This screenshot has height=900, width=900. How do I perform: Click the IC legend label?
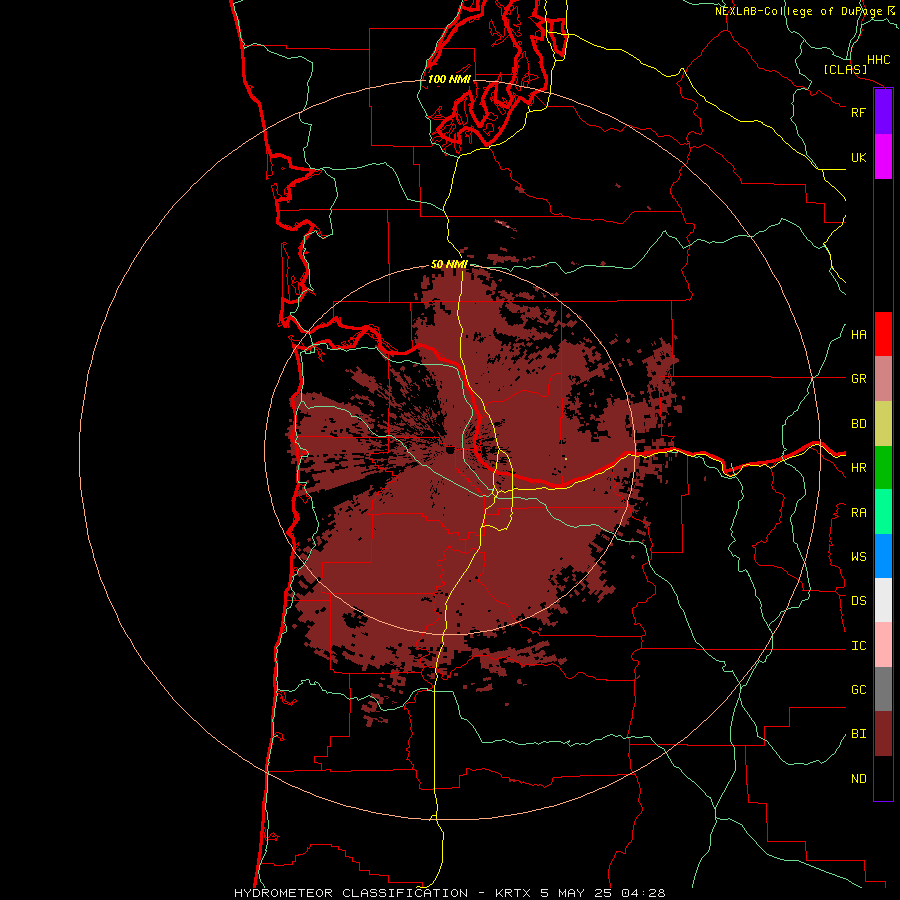[x=859, y=646]
